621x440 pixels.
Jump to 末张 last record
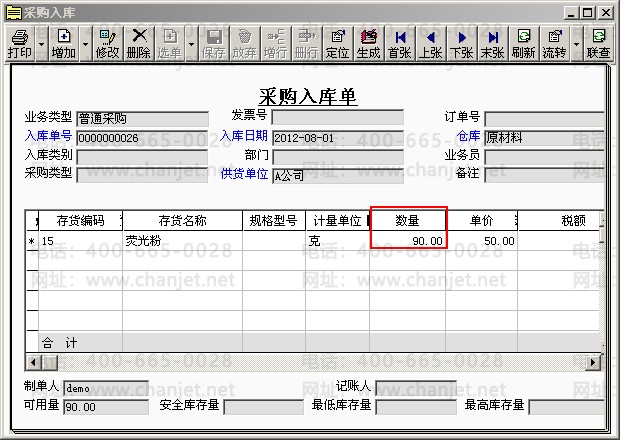point(493,44)
